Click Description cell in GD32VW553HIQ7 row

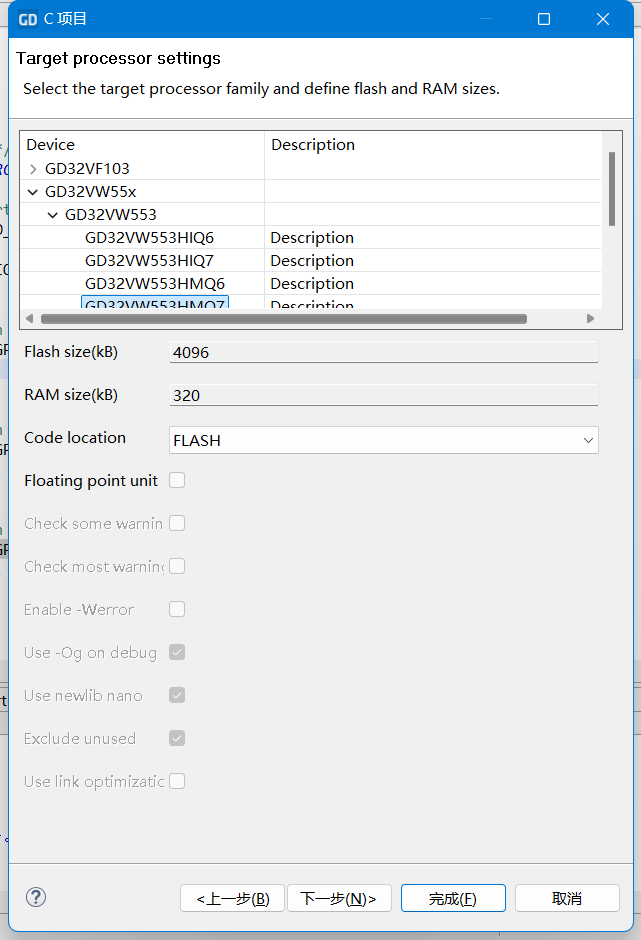point(312,260)
